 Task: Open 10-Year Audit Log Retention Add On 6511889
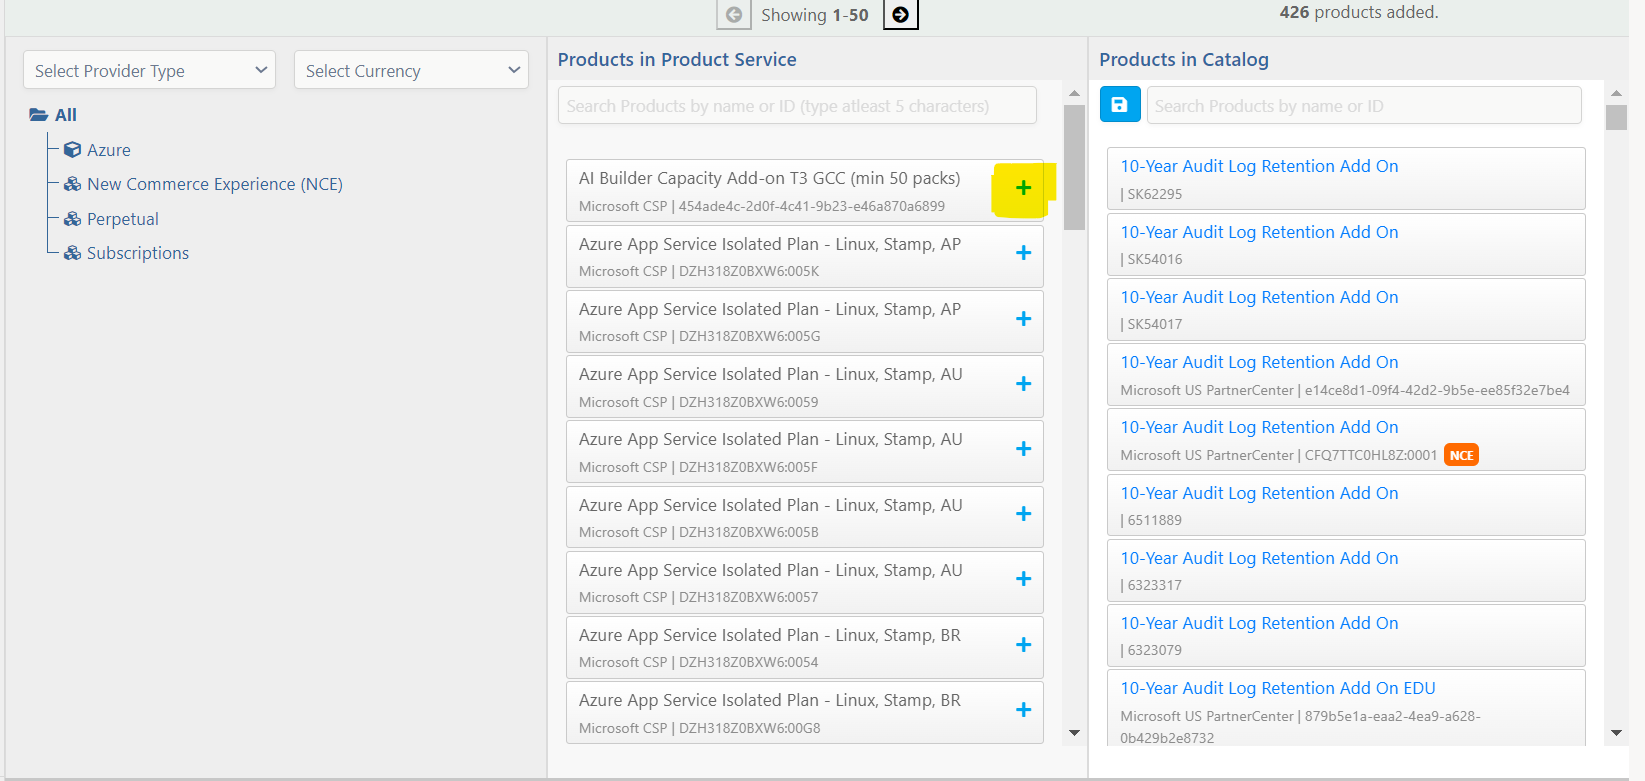pyautogui.click(x=1259, y=493)
